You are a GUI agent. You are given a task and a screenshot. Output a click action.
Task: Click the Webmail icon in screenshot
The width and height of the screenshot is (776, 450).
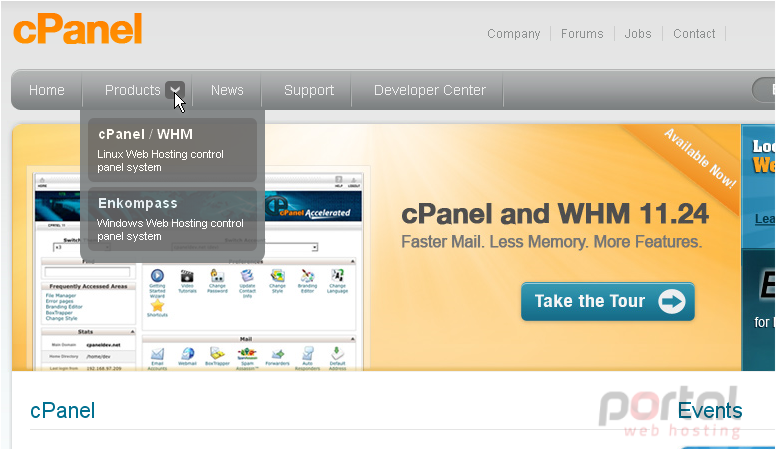pos(188,353)
